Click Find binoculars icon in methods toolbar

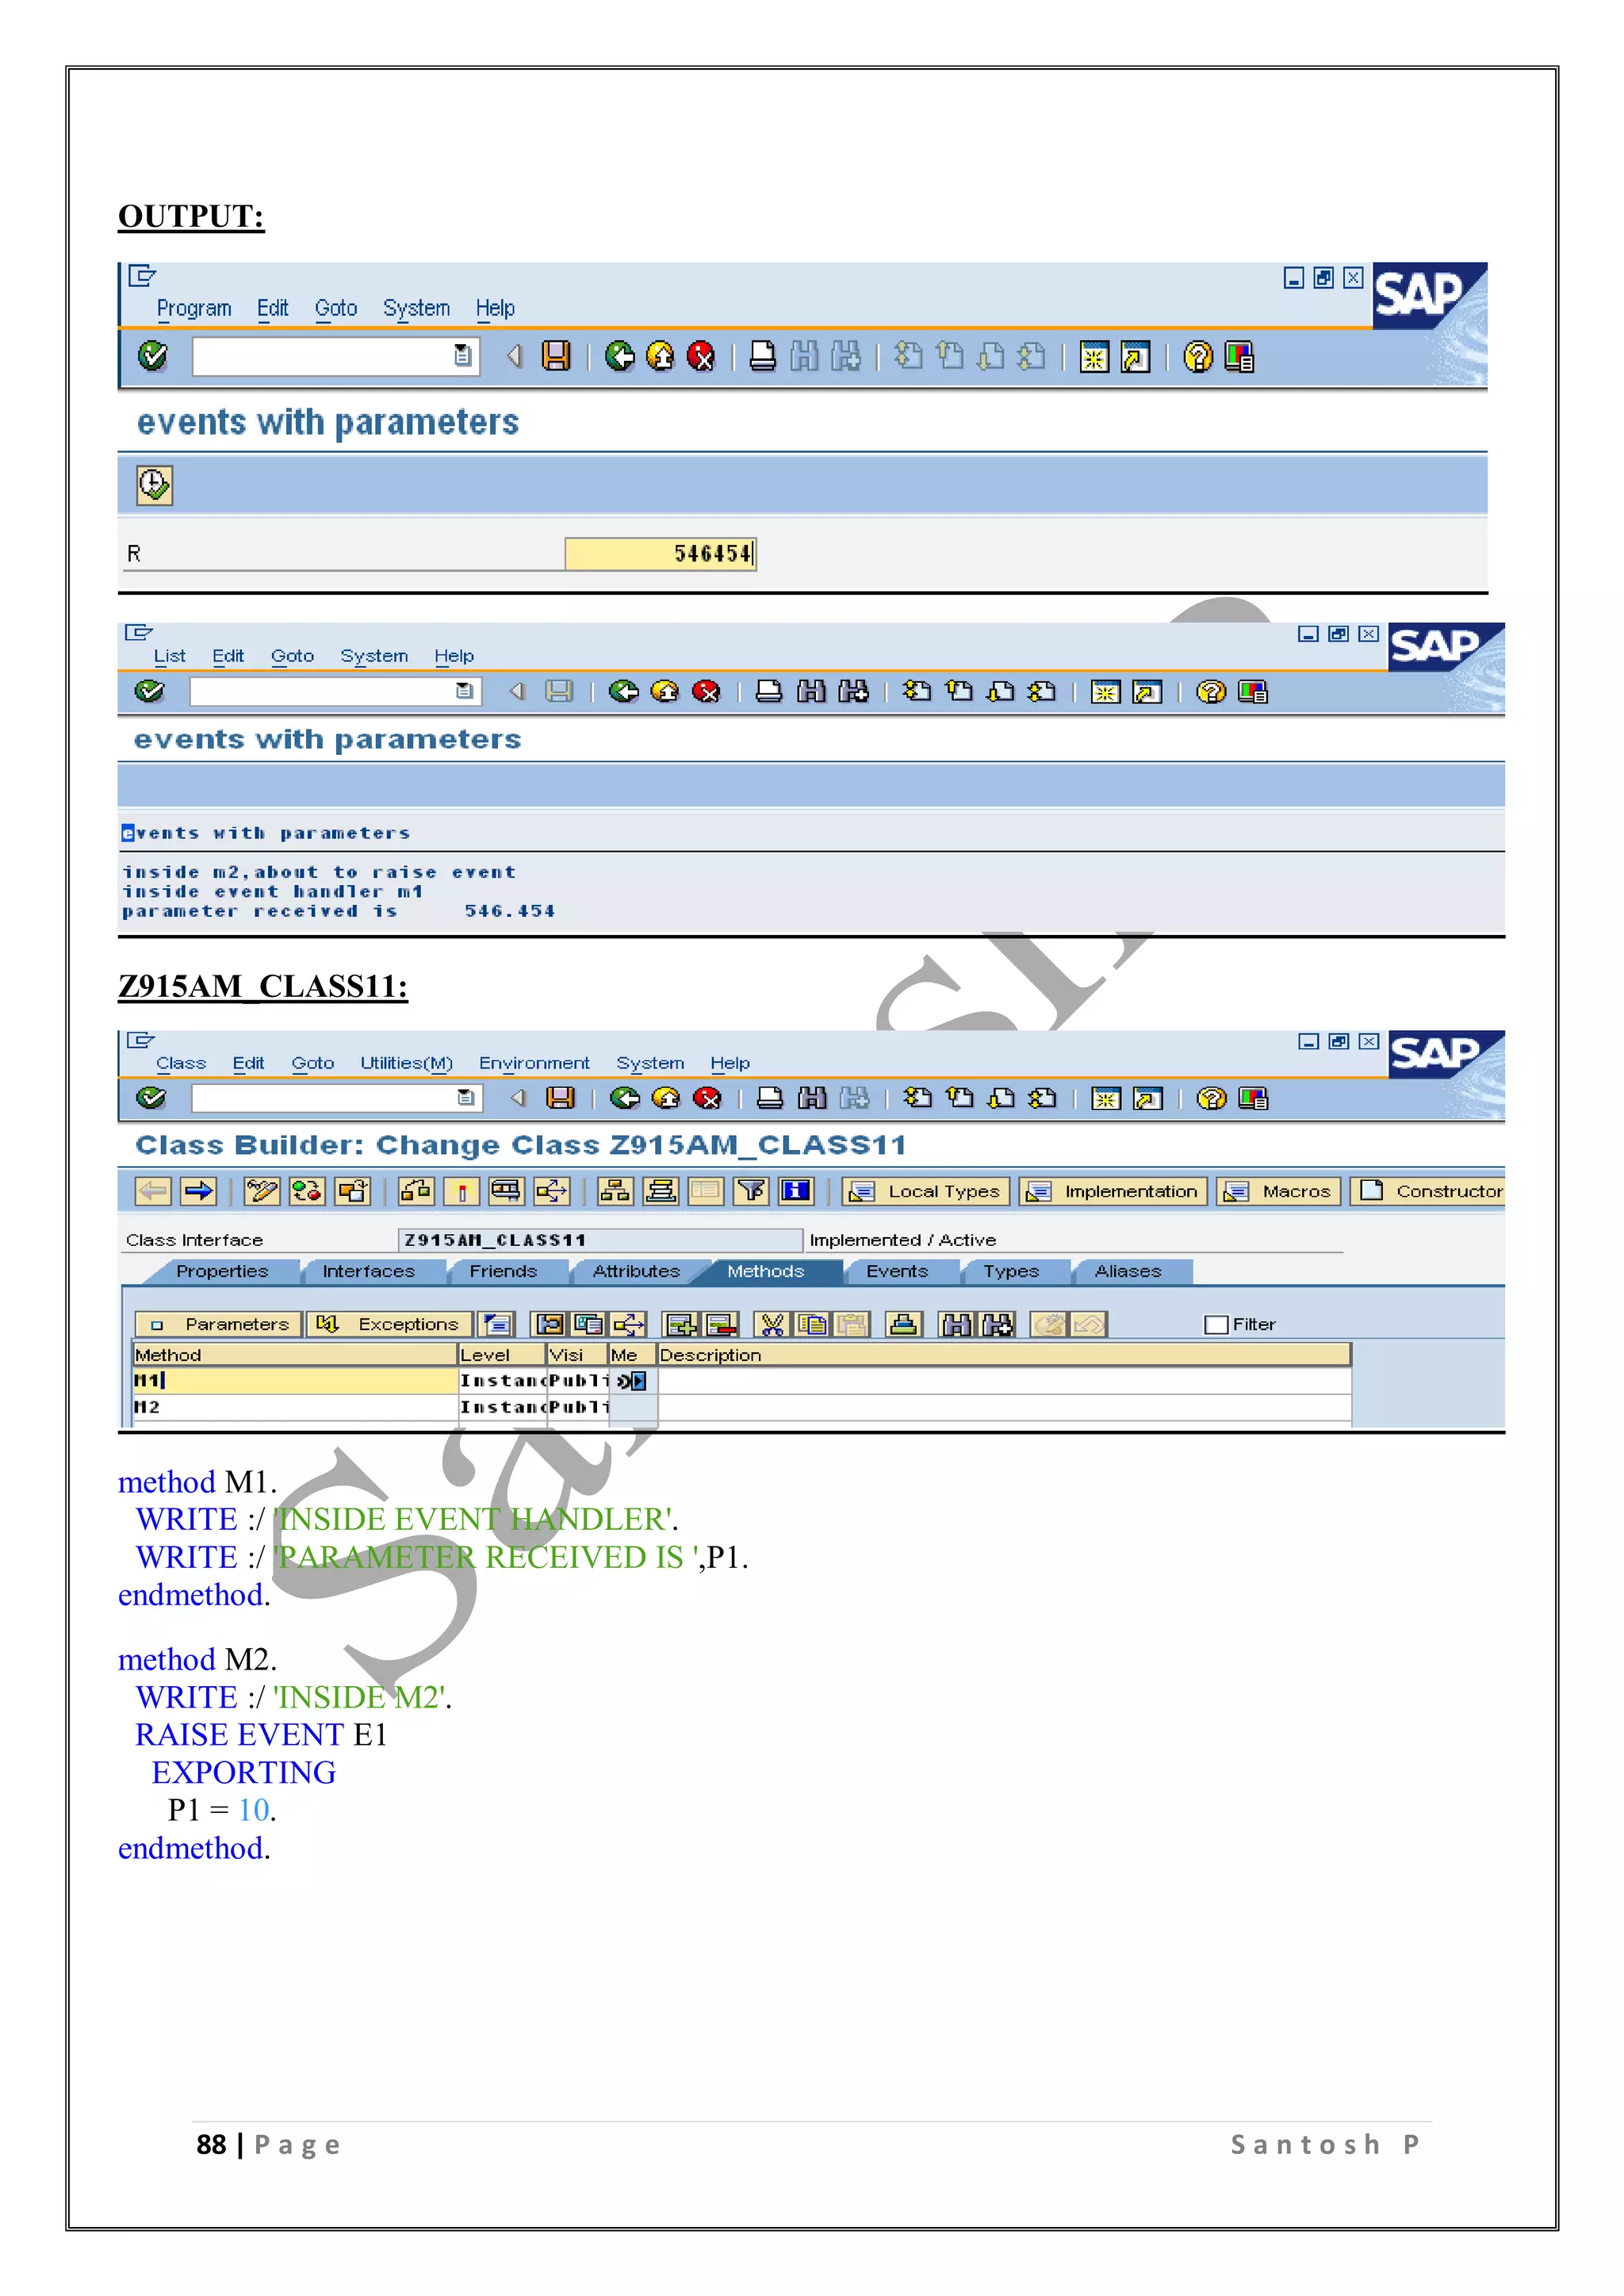[956, 1324]
